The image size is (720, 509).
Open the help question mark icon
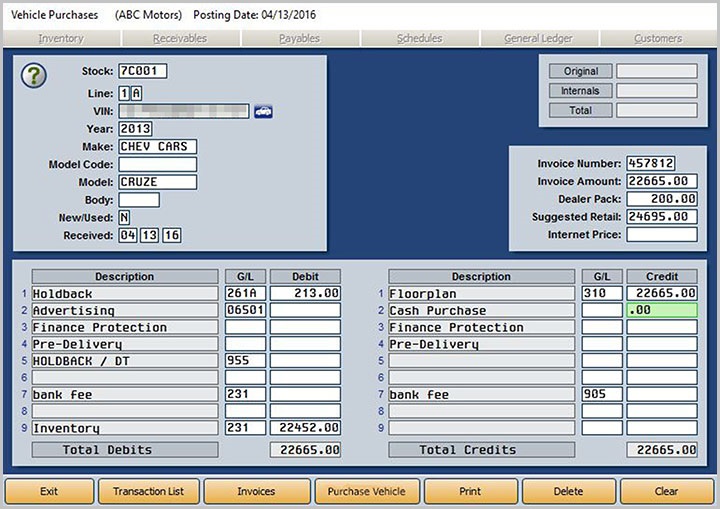point(34,75)
